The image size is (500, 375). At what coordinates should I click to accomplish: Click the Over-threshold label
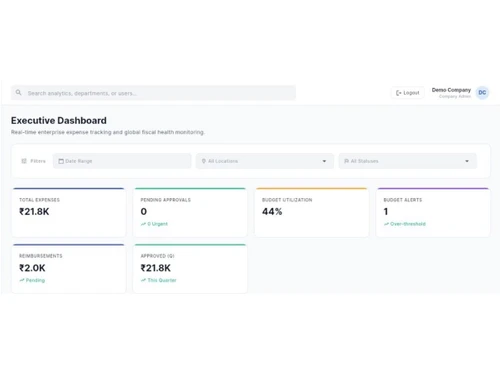click(408, 224)
